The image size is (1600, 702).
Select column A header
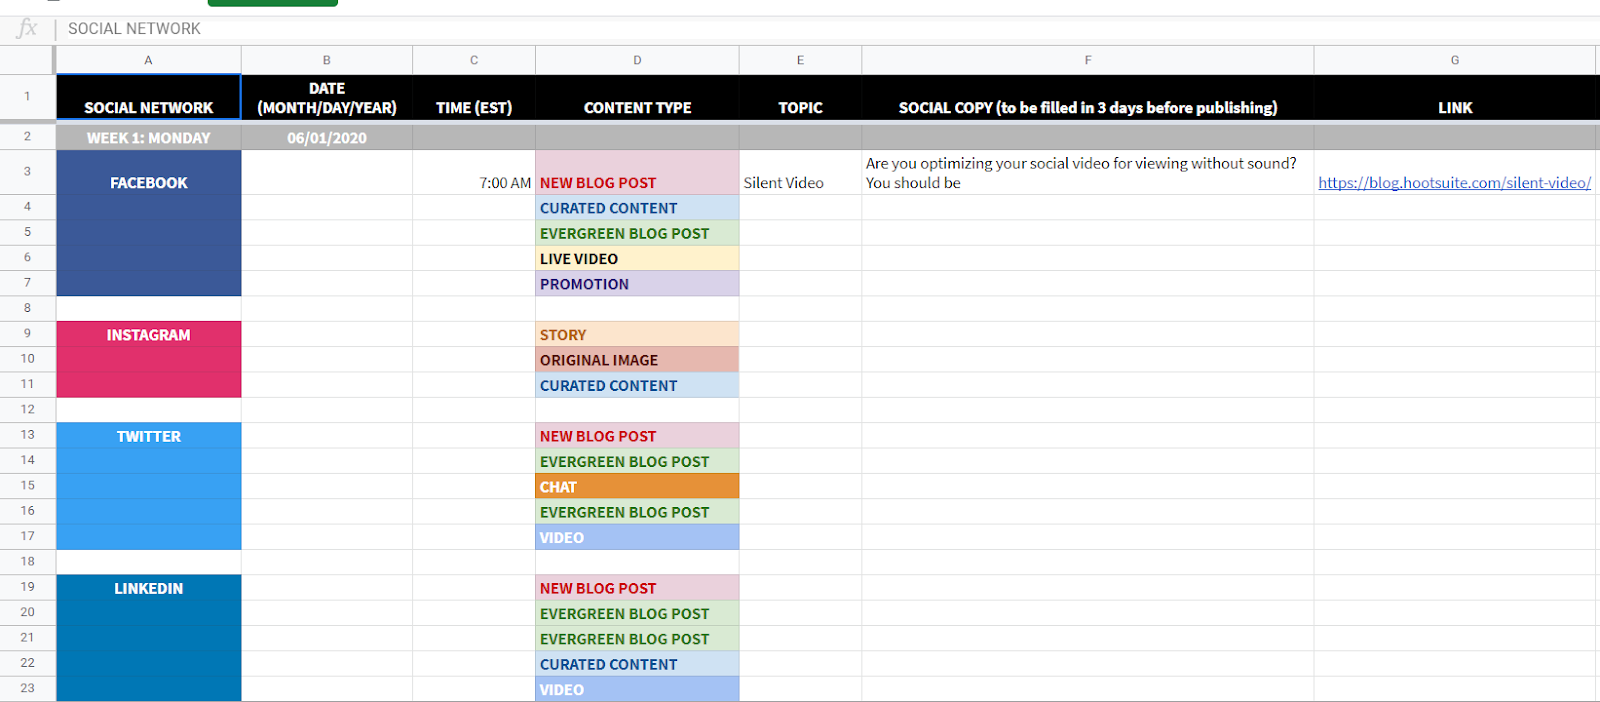point(148,60)
